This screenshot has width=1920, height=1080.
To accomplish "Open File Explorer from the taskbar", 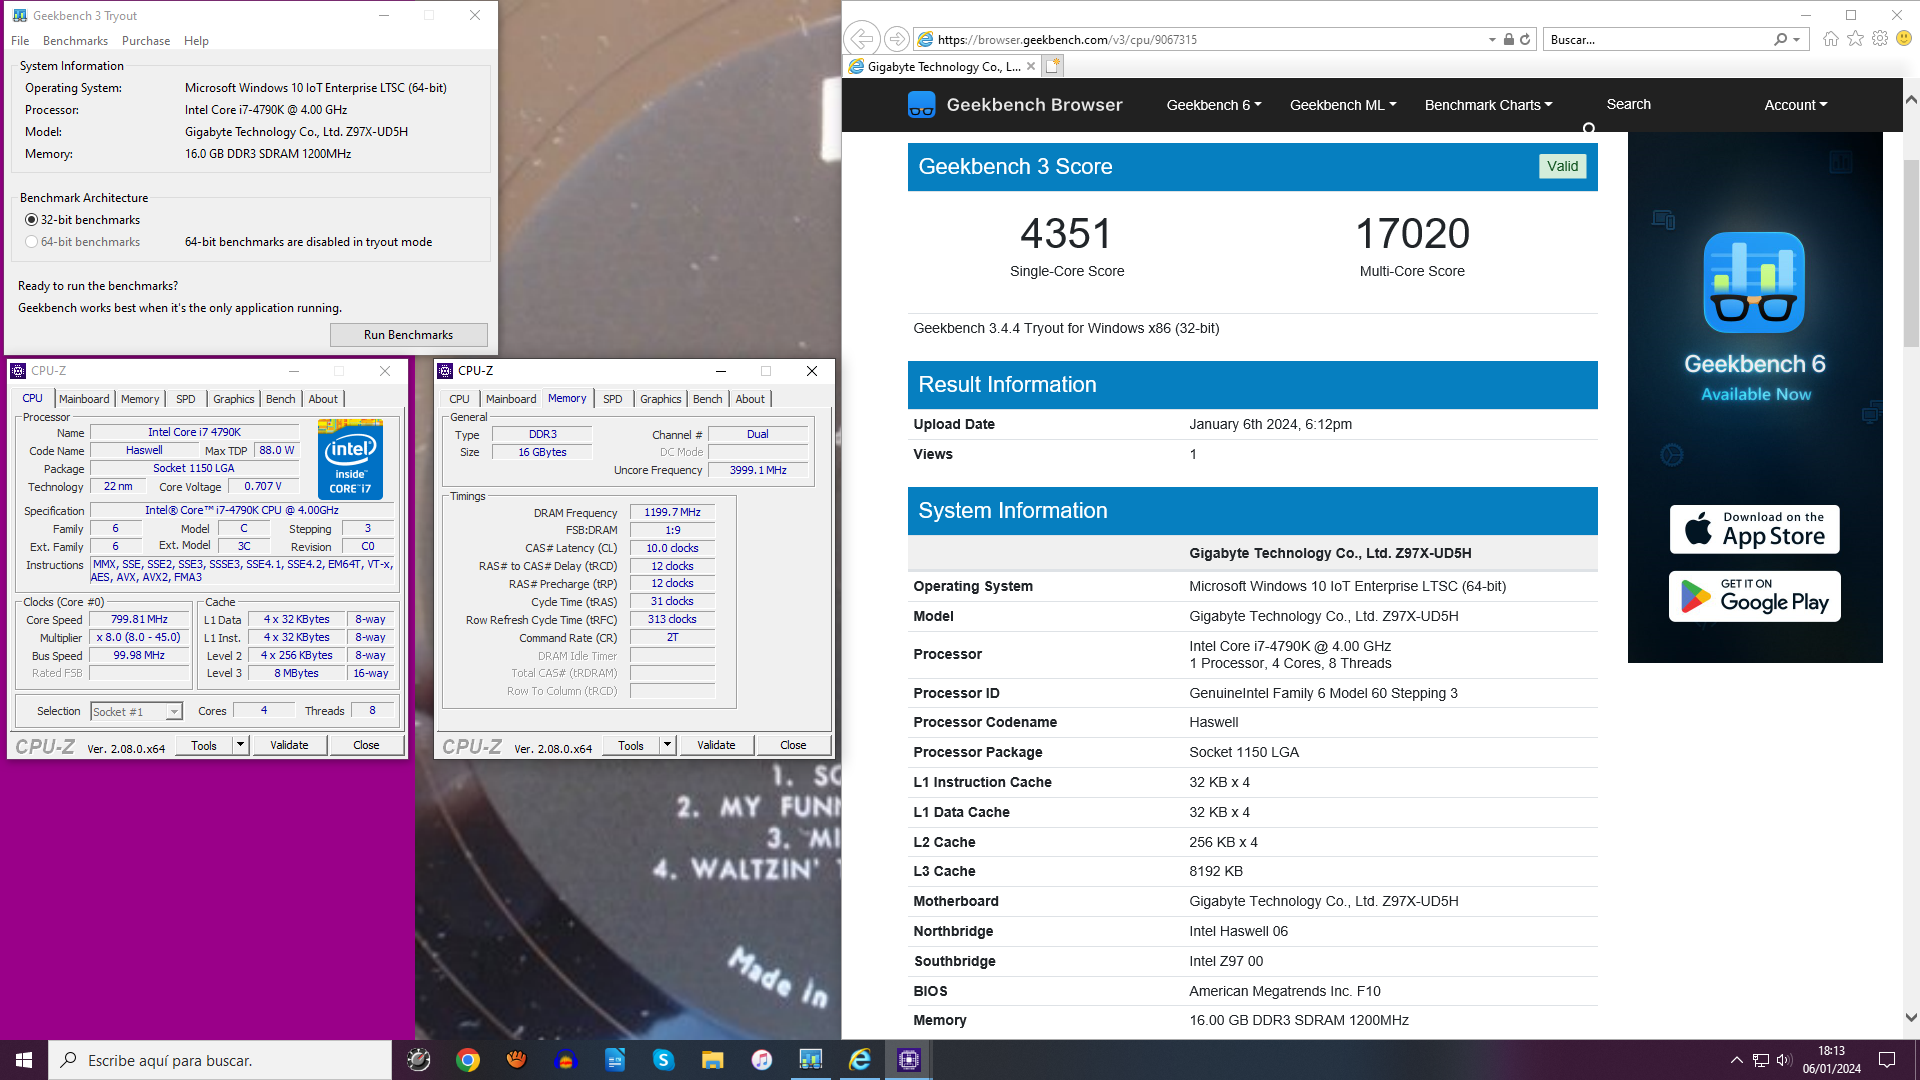I will (x=712, y=1060).
